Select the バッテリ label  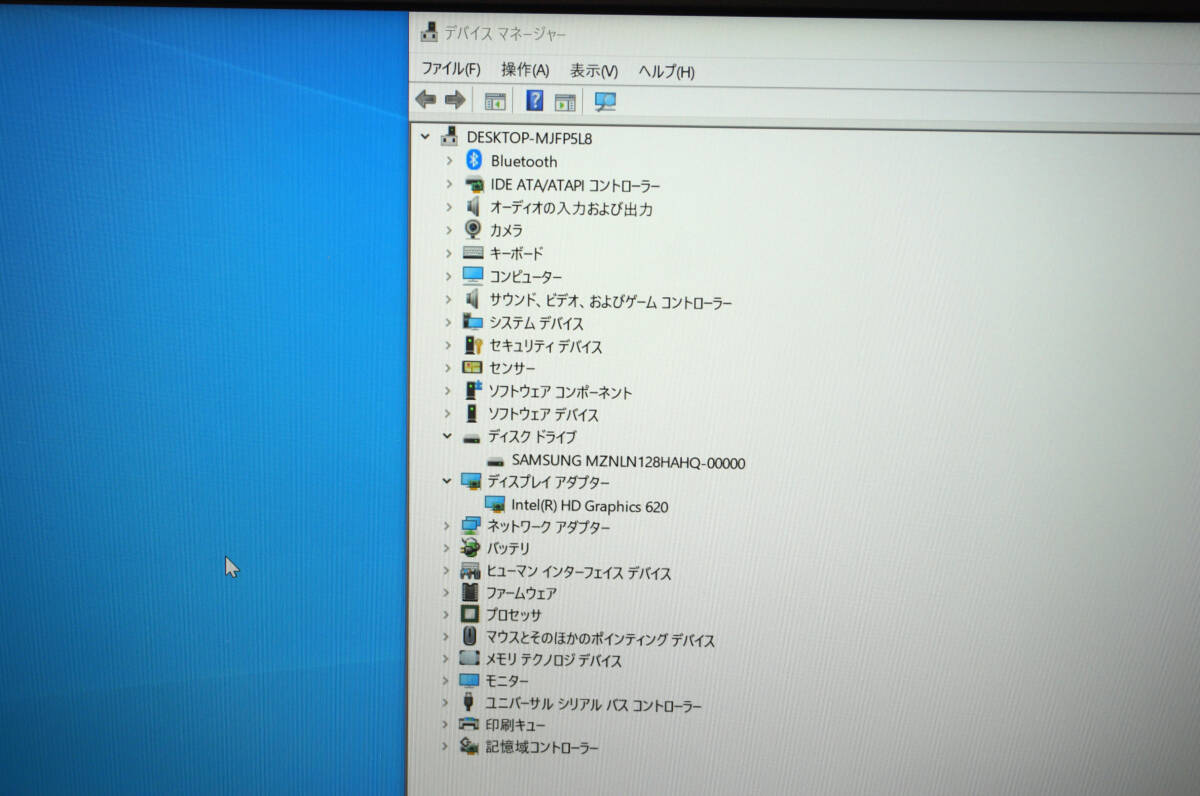[x=508, y=549]
